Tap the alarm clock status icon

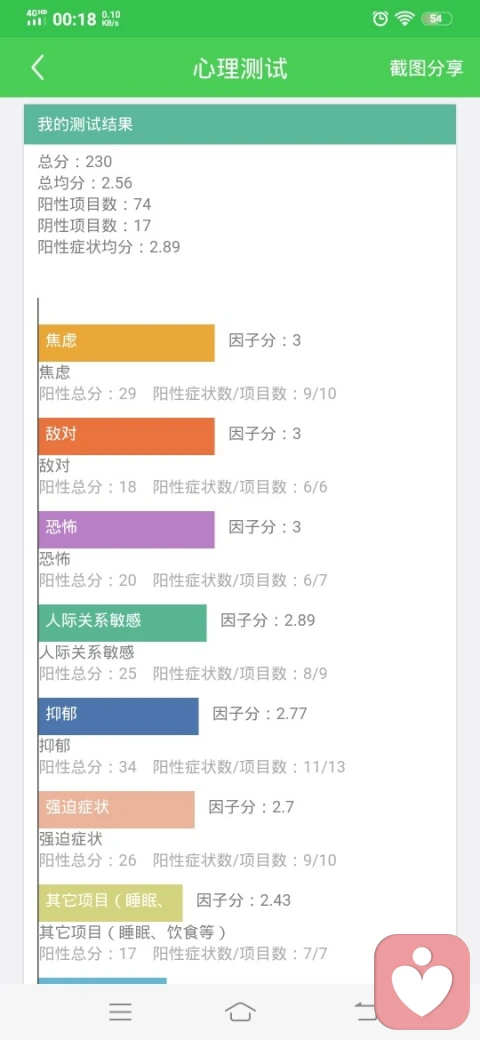(380, 19)
